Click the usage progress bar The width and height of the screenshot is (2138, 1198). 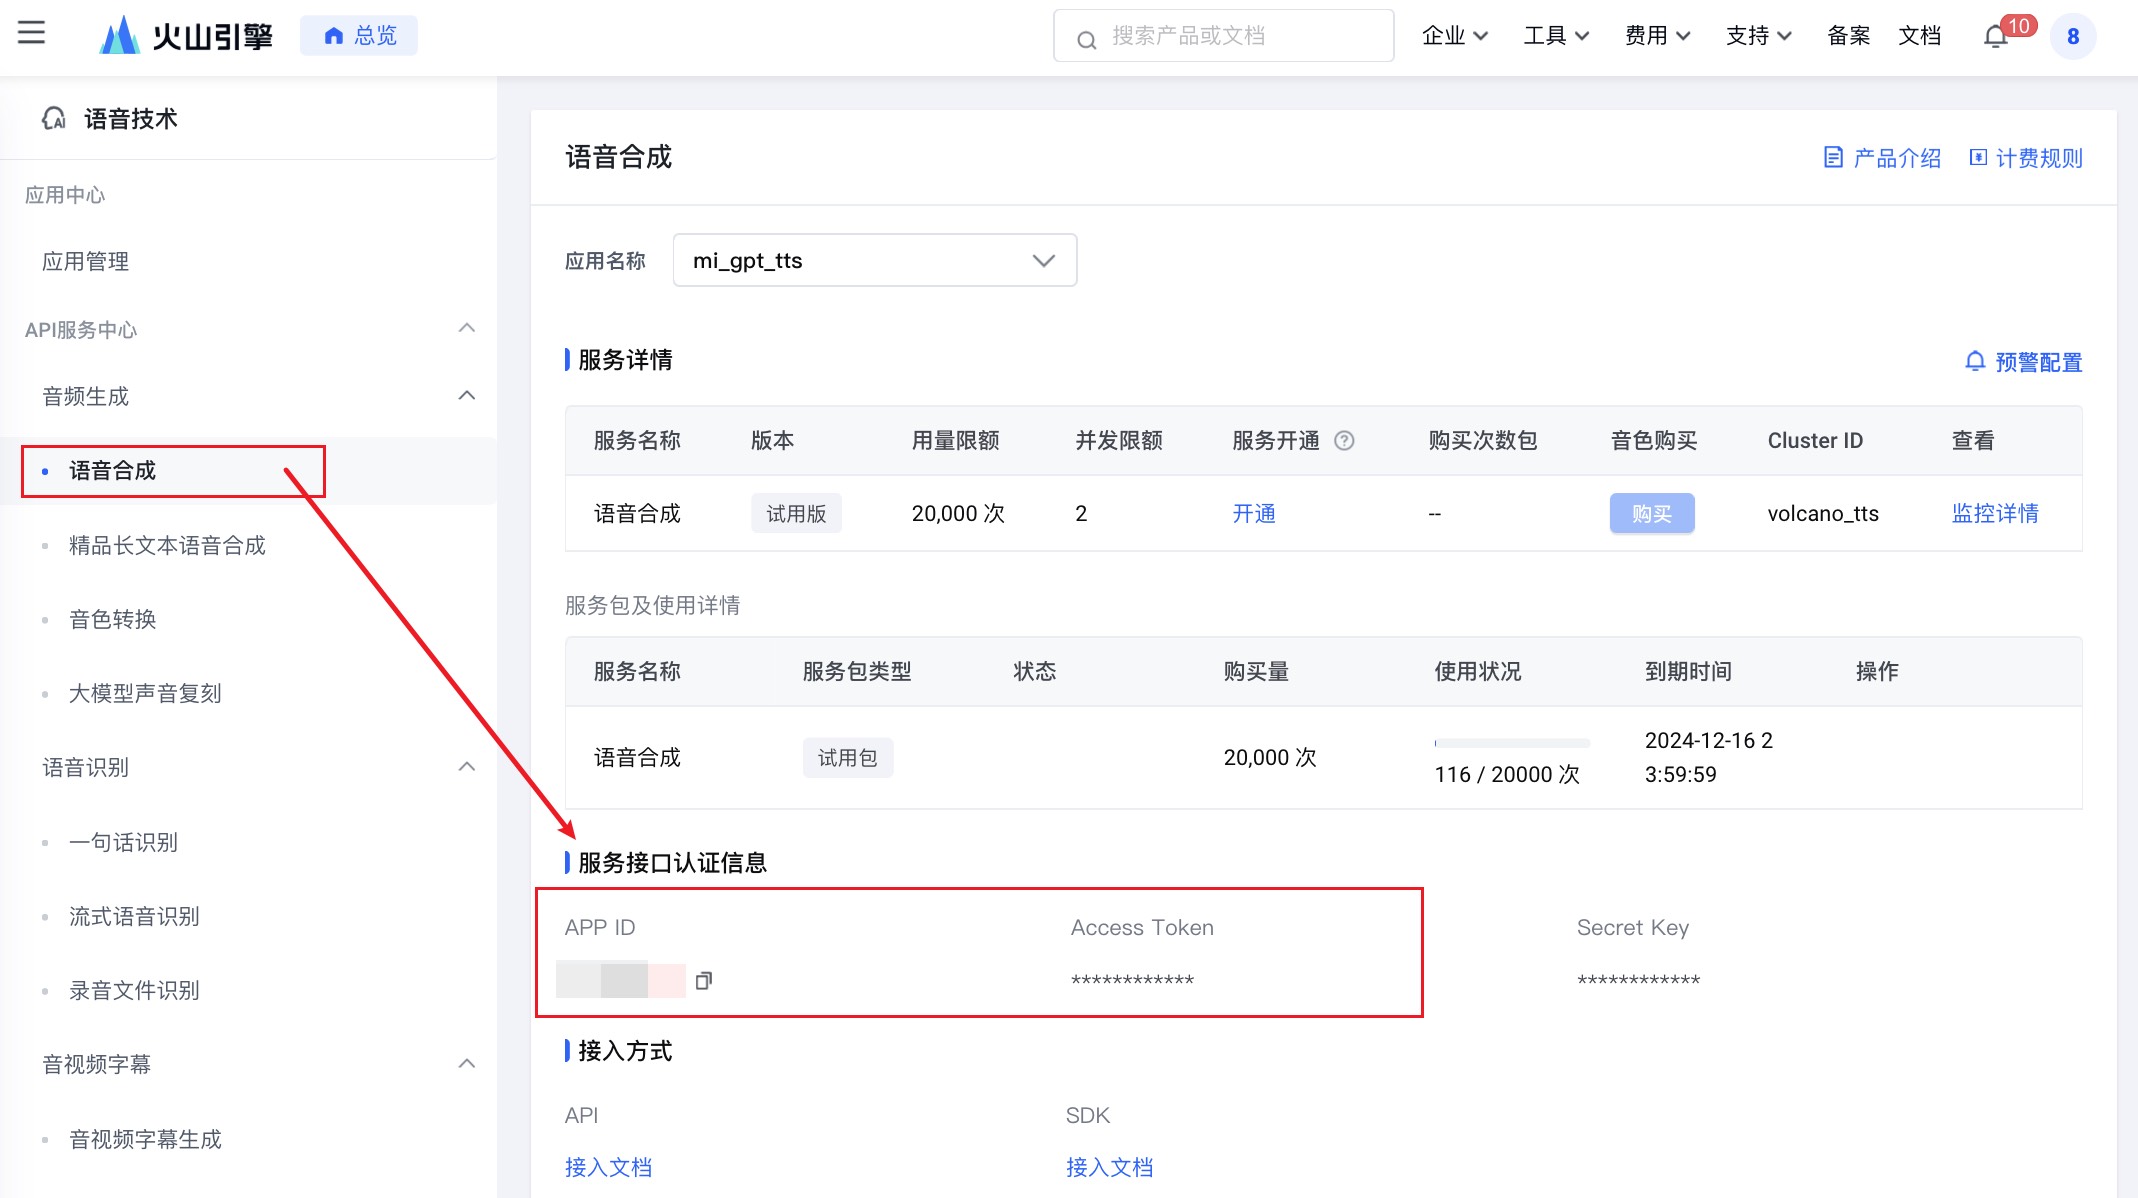pos(1511,743)
